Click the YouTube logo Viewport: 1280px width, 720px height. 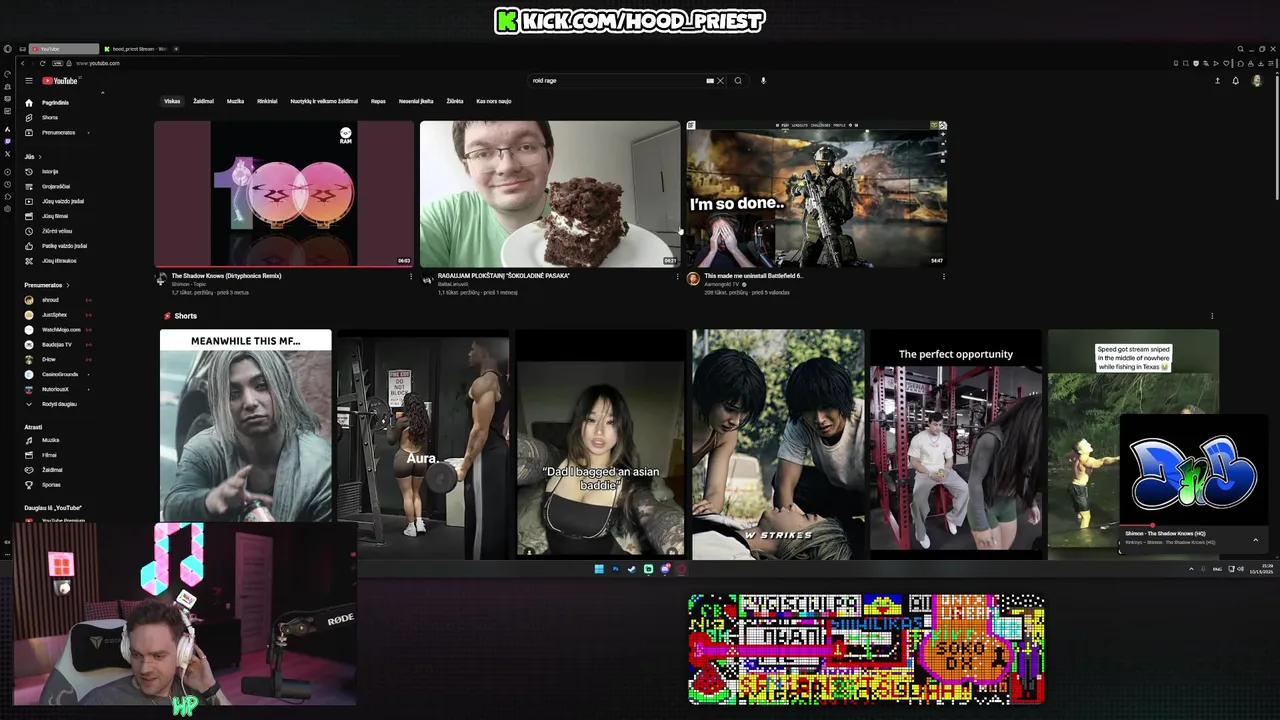point(60,81)
